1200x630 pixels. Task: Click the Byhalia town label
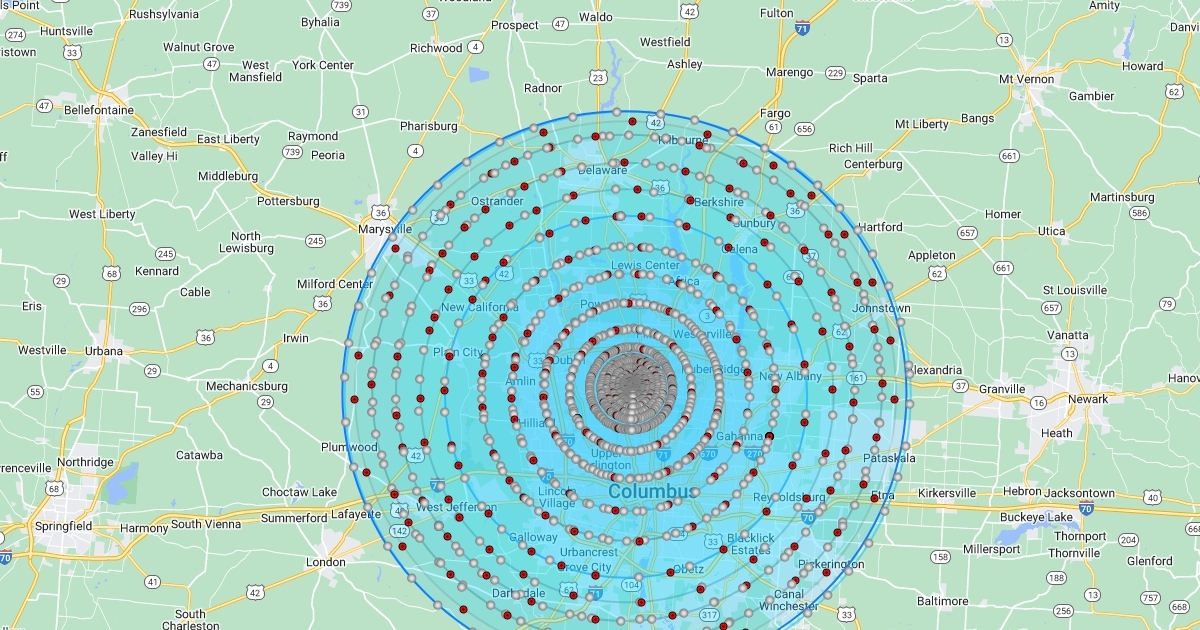(320, 21)
